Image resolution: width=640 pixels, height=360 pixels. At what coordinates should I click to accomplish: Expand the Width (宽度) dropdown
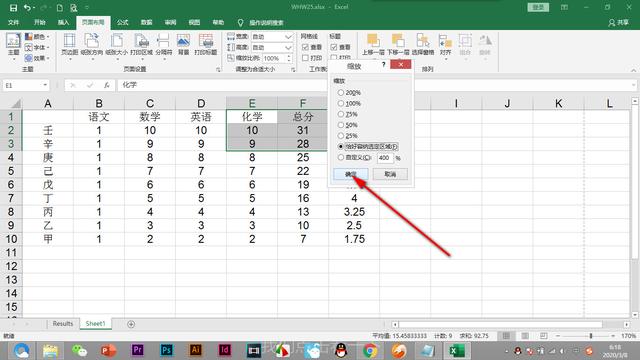tap(288, 37)
